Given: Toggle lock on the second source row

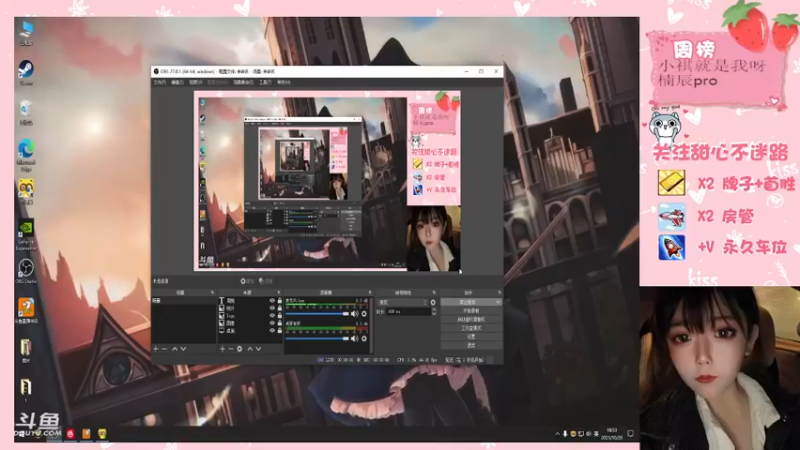Looking at the screenshot, I should pyautogui.click(x=280, y=308).
